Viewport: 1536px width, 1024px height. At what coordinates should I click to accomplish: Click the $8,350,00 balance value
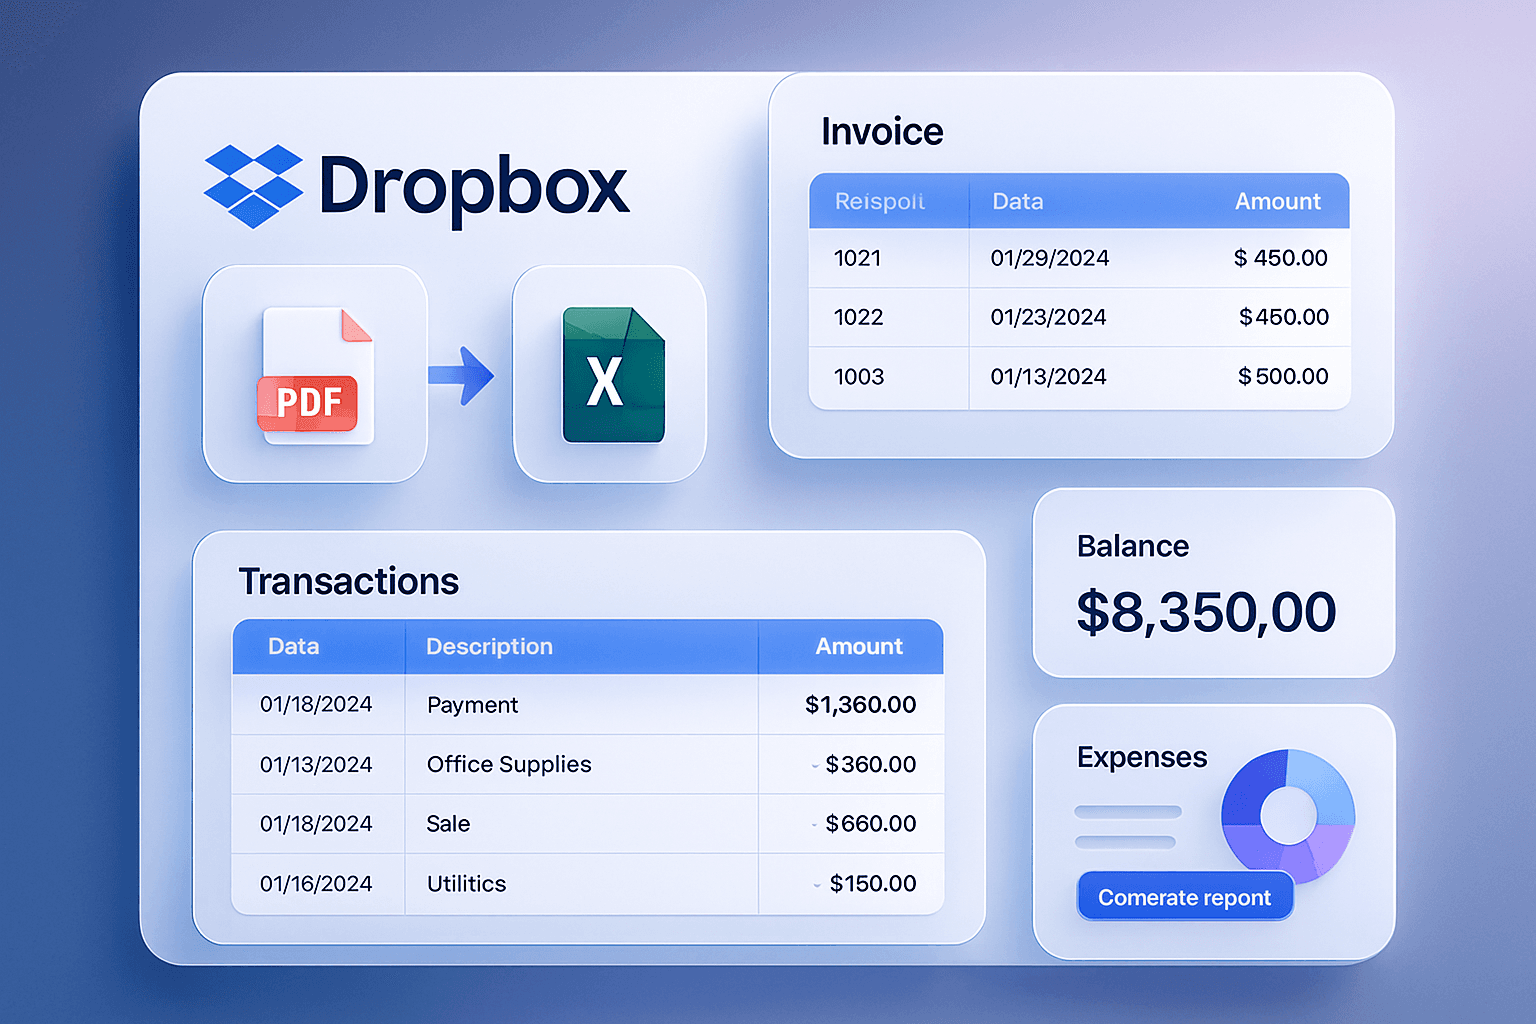click(1206, 612)
